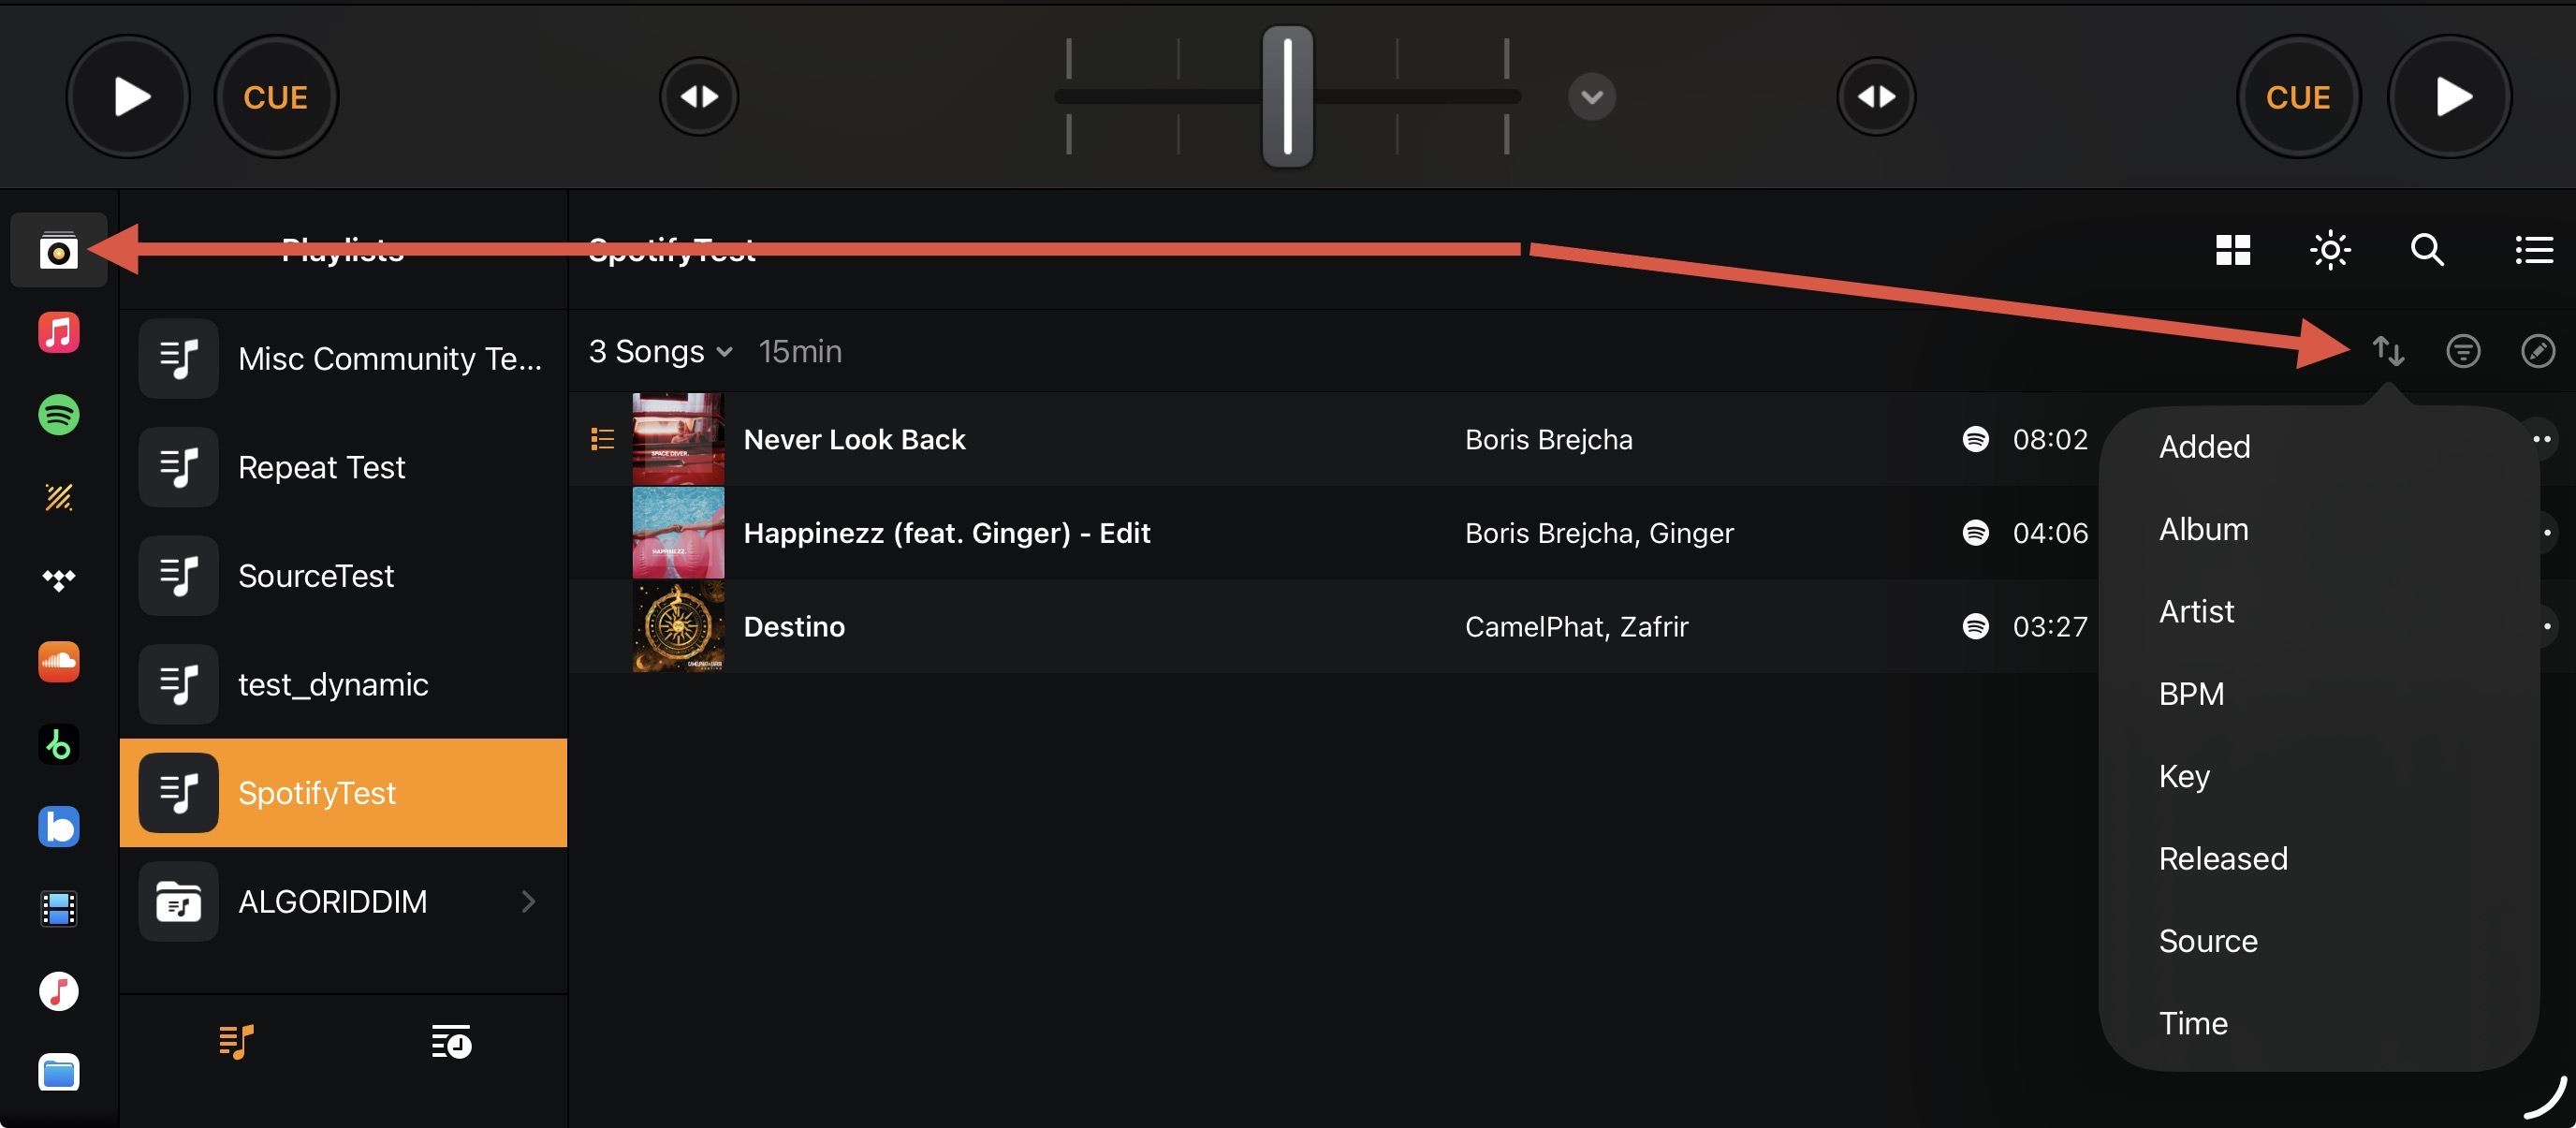
Task: Open the TIDAL source icon
Action: point(58,579)
